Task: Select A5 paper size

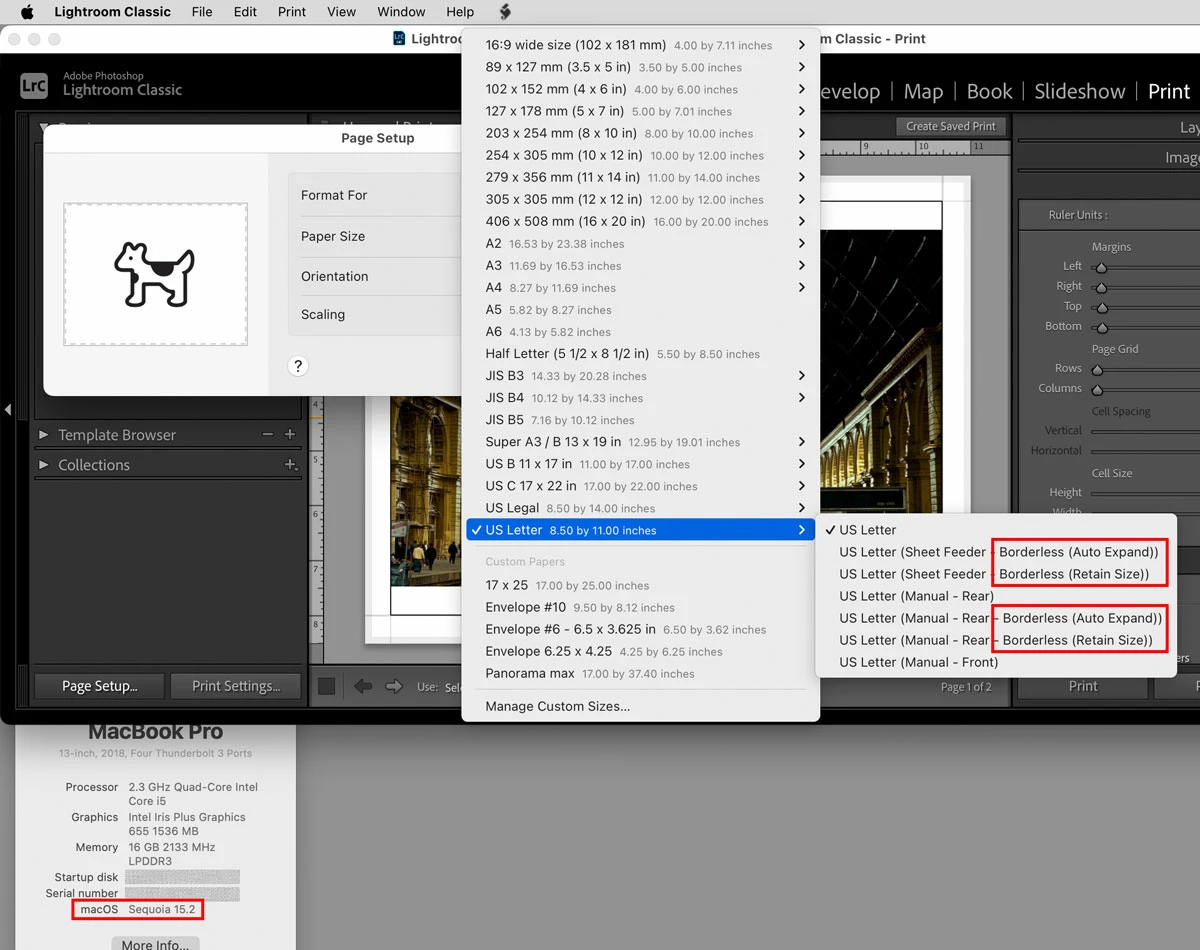Action: [640, 309]
